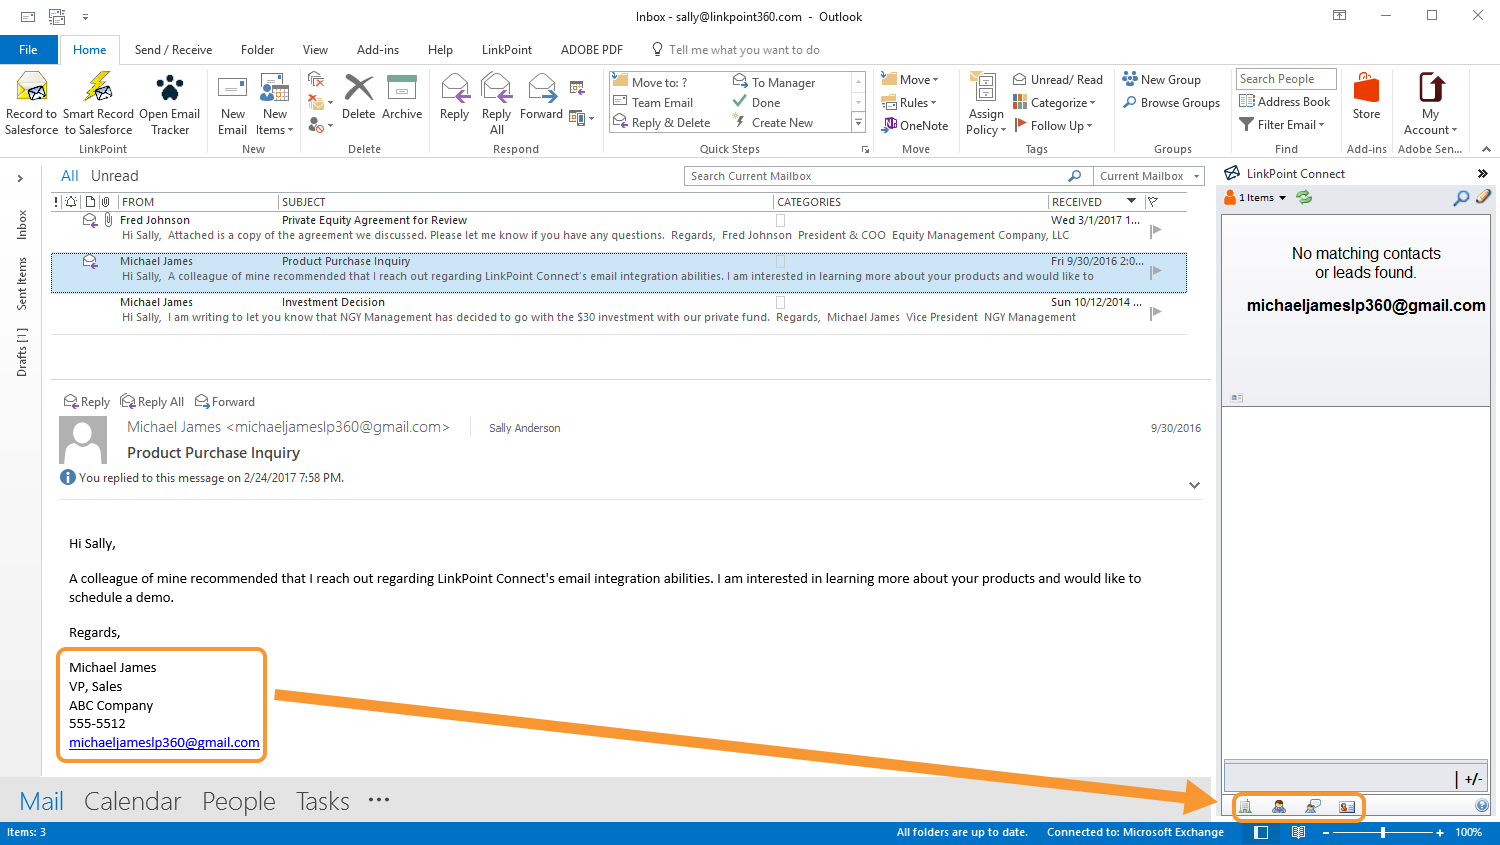Collapse the LinkPoint Connect panel
1500x845 pixels.
(1482, 173)
